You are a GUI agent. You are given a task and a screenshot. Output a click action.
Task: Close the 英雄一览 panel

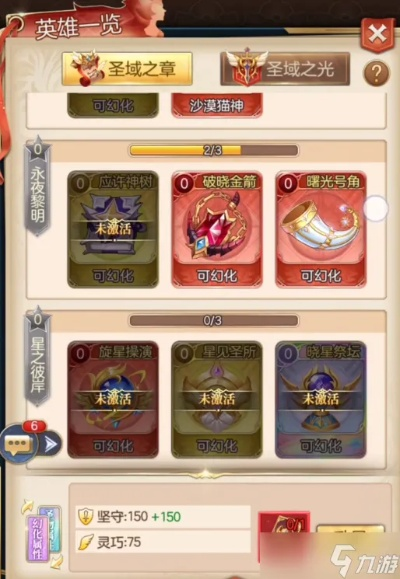pos(377,35)
